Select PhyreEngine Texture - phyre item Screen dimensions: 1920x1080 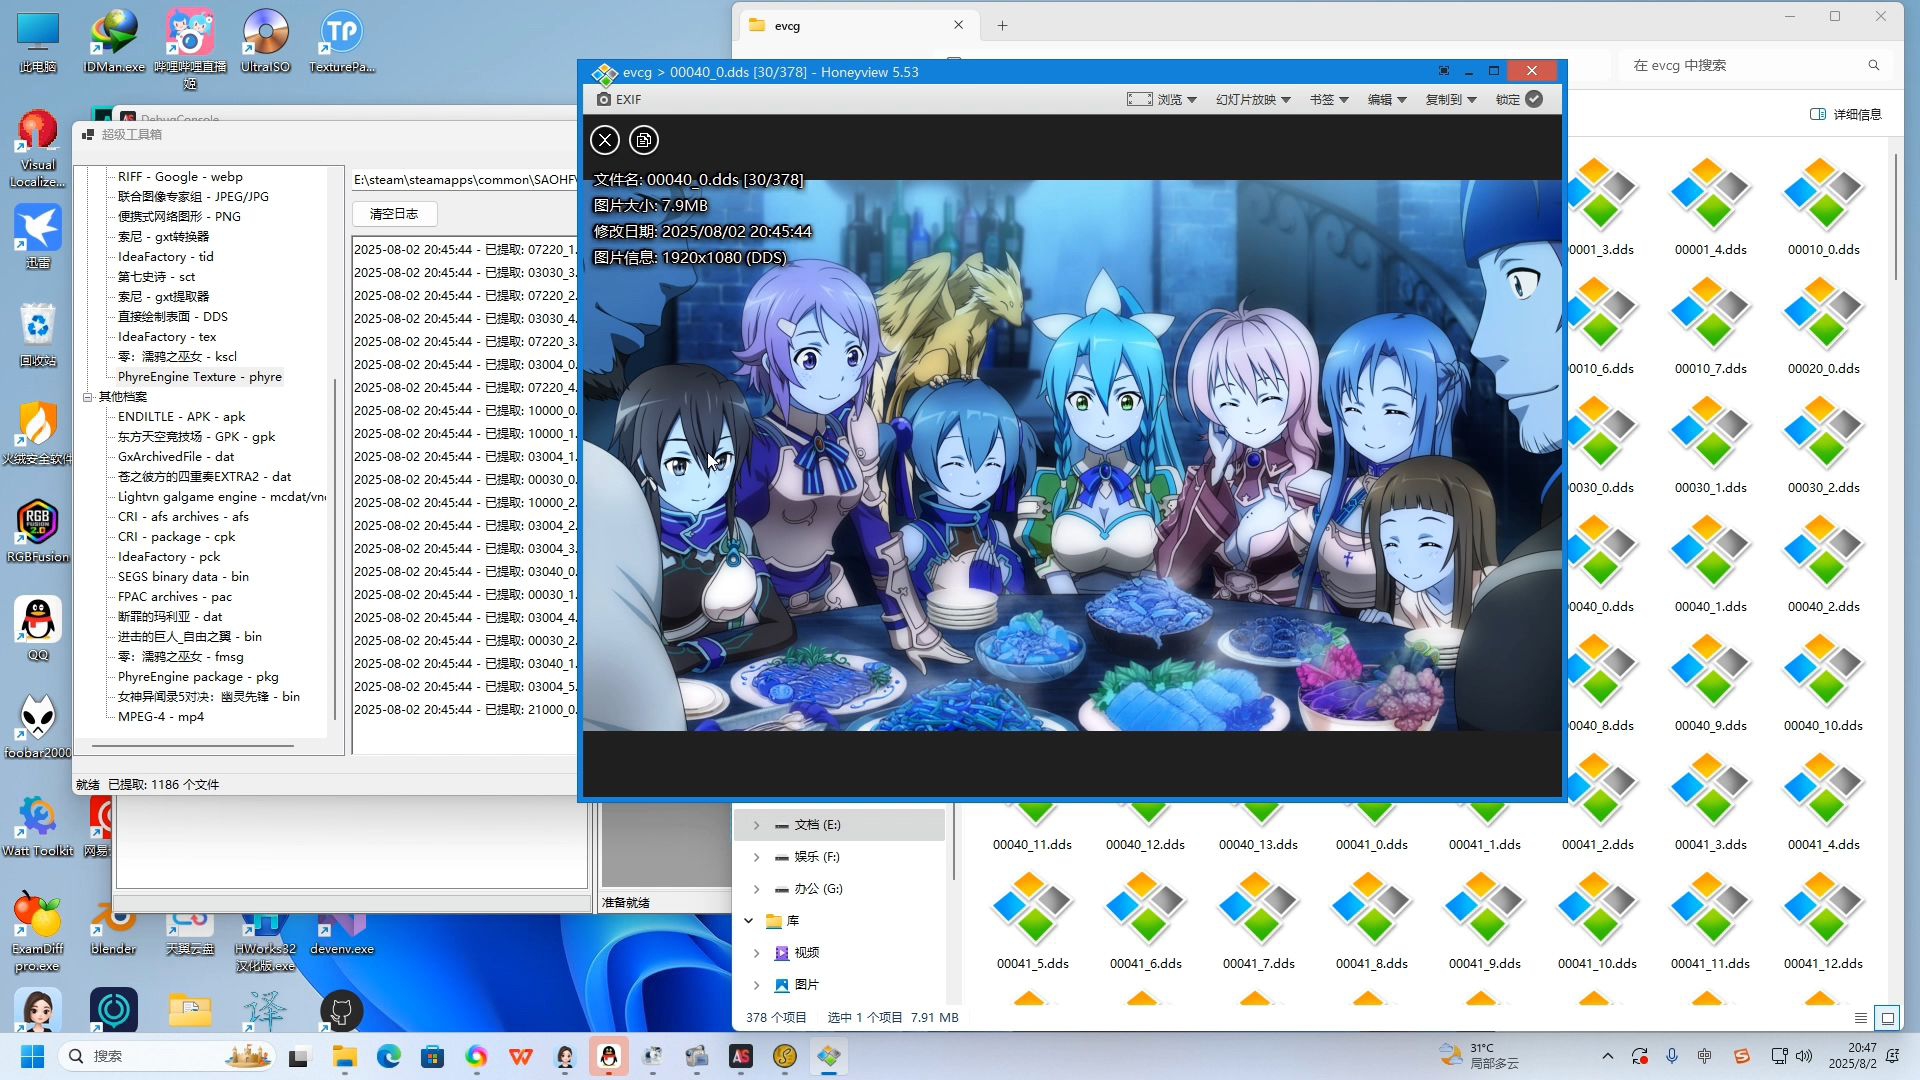click(x=200, y=377)
